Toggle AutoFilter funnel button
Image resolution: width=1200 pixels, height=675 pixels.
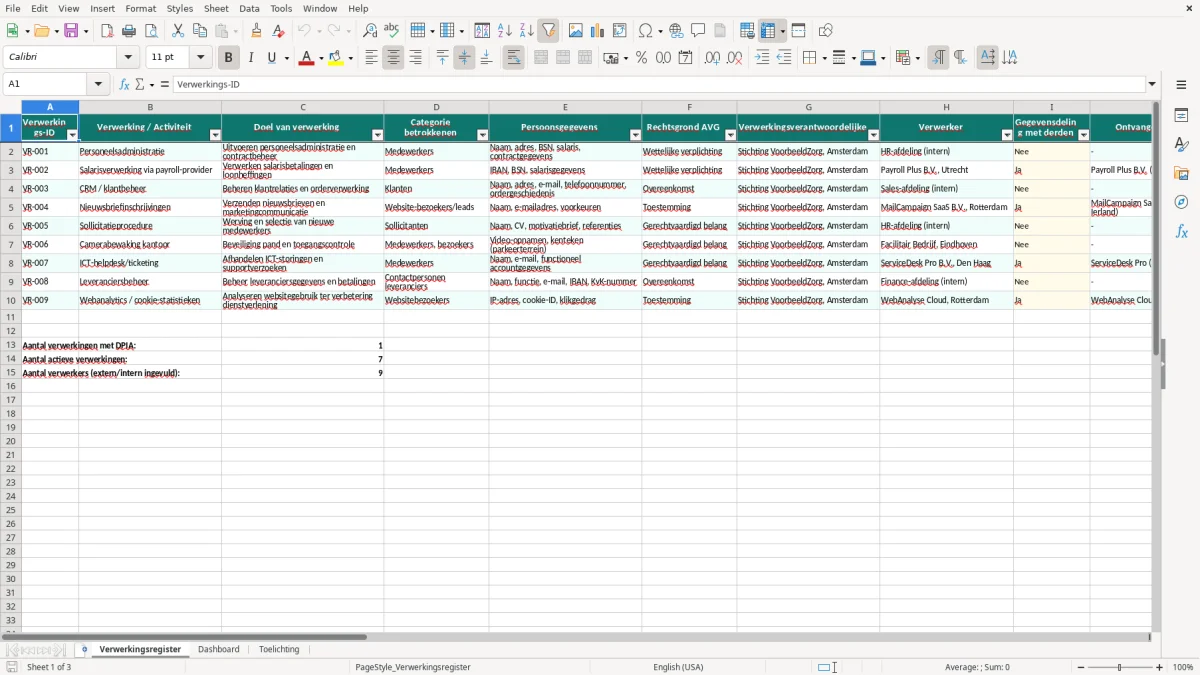click(x=549, y=31)
